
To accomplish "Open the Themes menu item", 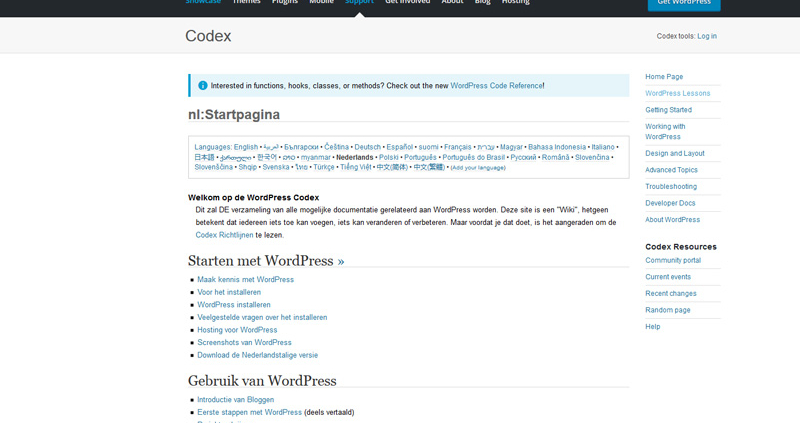I will point(246,2).
